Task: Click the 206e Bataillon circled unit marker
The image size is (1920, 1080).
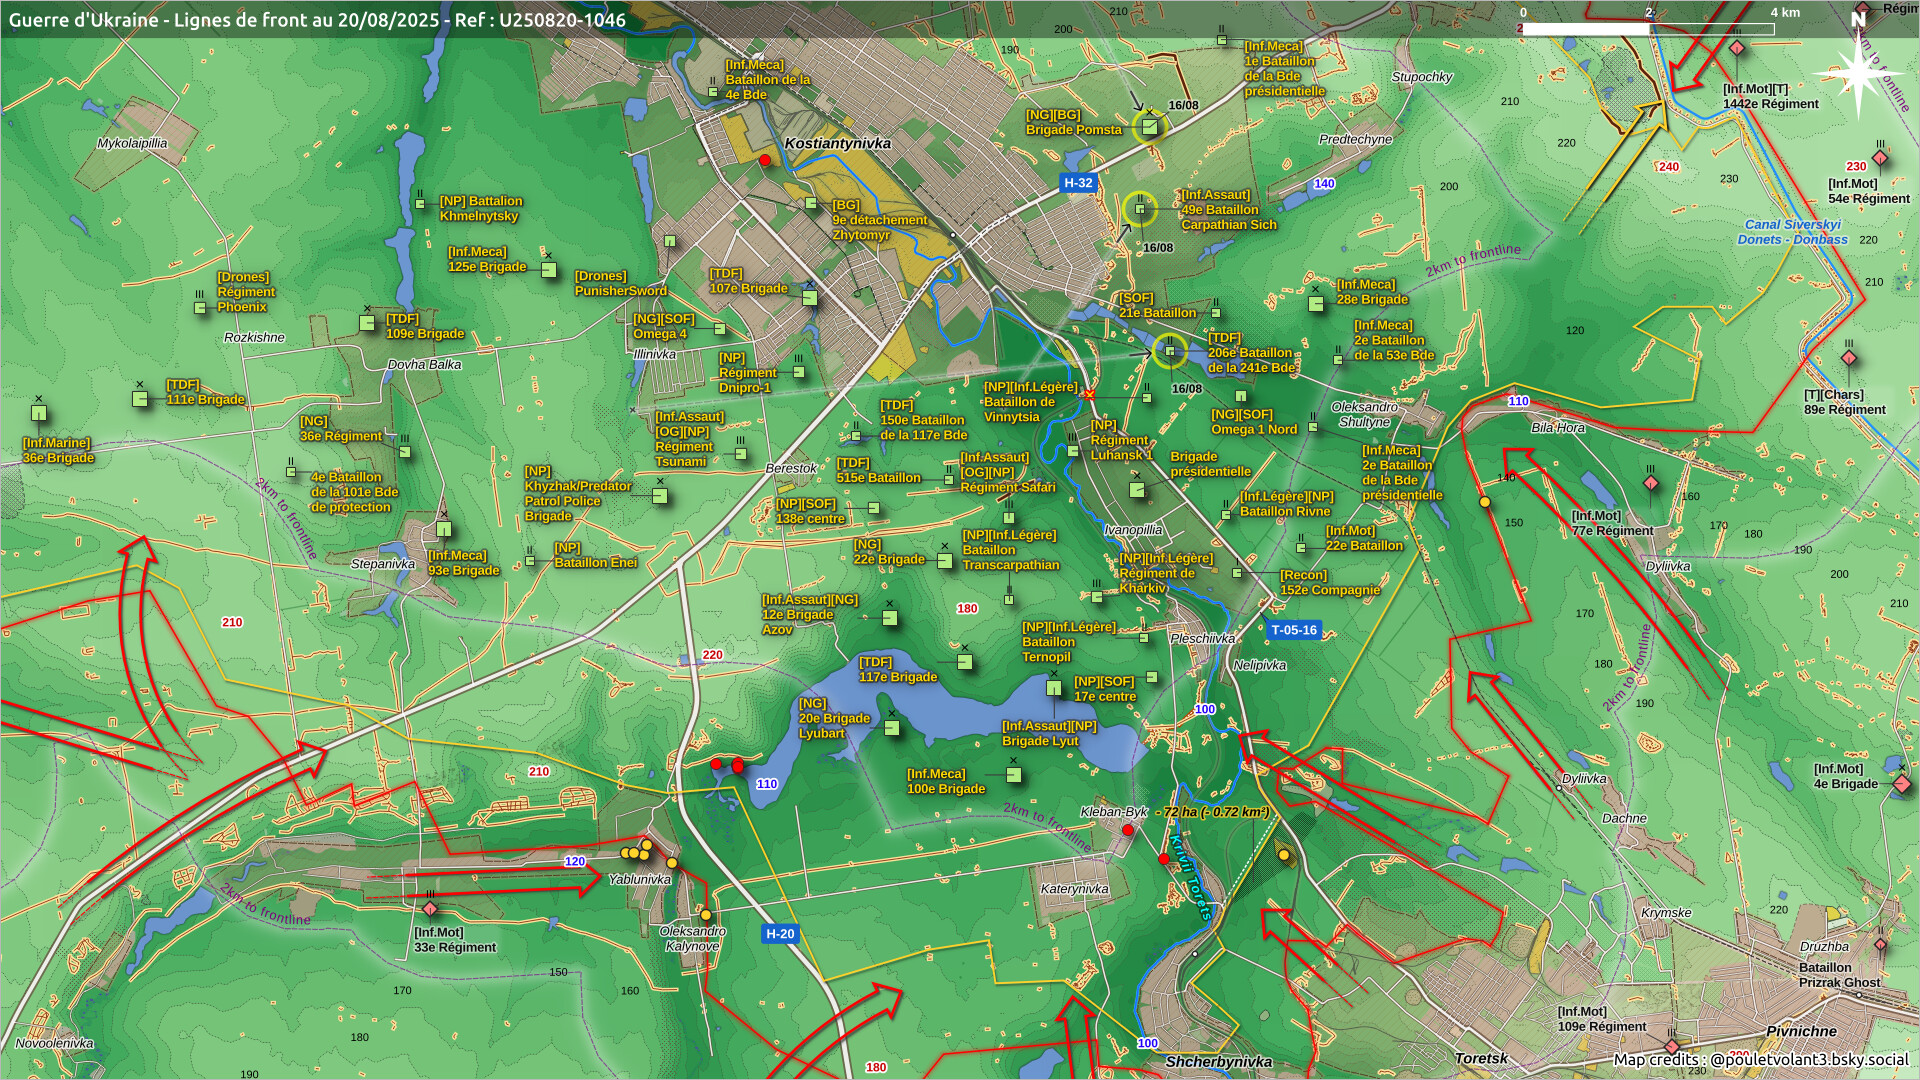Action: click(1169, 351)
